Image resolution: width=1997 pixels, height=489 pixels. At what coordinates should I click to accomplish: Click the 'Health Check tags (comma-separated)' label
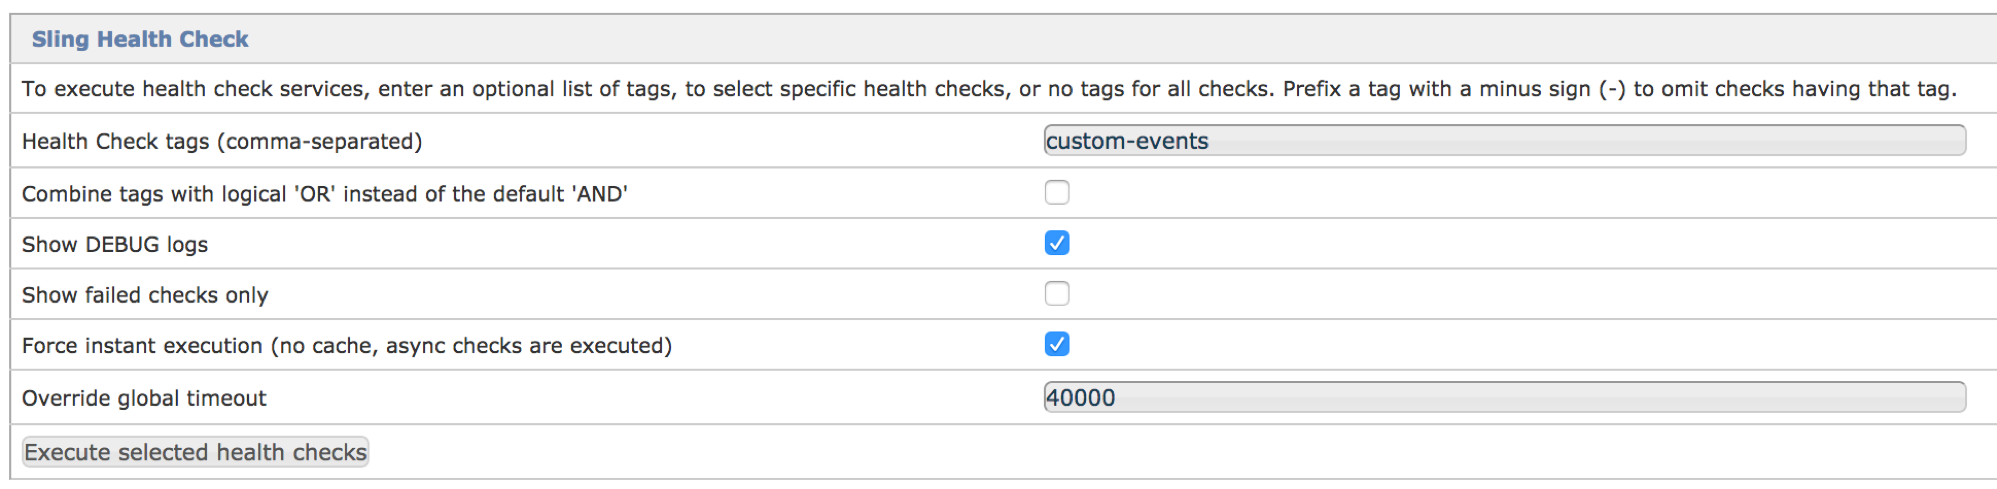(x=222, y=141)
